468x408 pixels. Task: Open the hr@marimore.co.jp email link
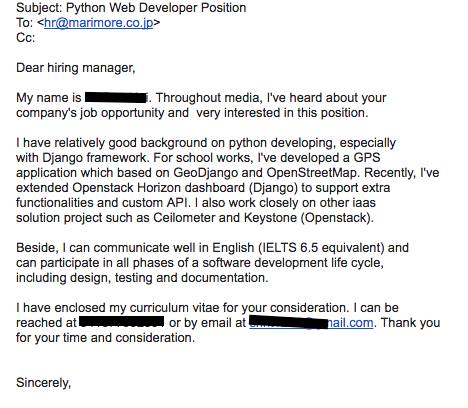tap(99, 23)
